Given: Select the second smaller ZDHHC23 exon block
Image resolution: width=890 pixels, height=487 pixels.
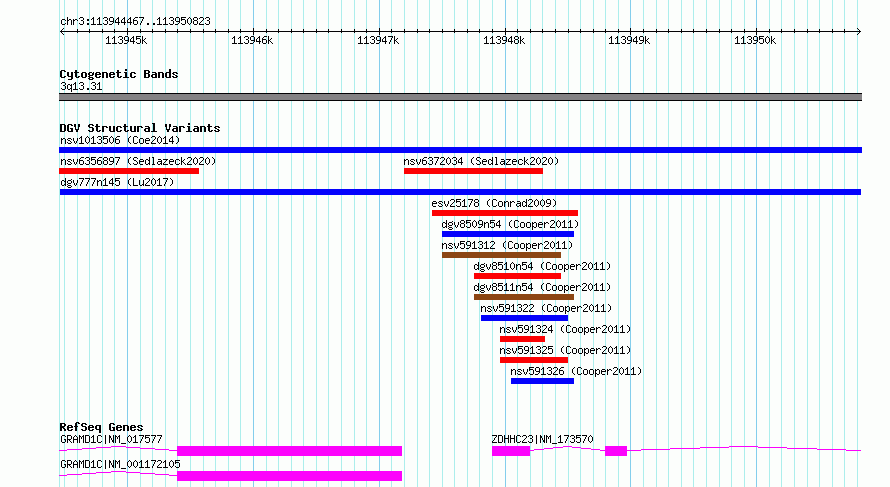Looking at the screenshot, I should (616, 451).
